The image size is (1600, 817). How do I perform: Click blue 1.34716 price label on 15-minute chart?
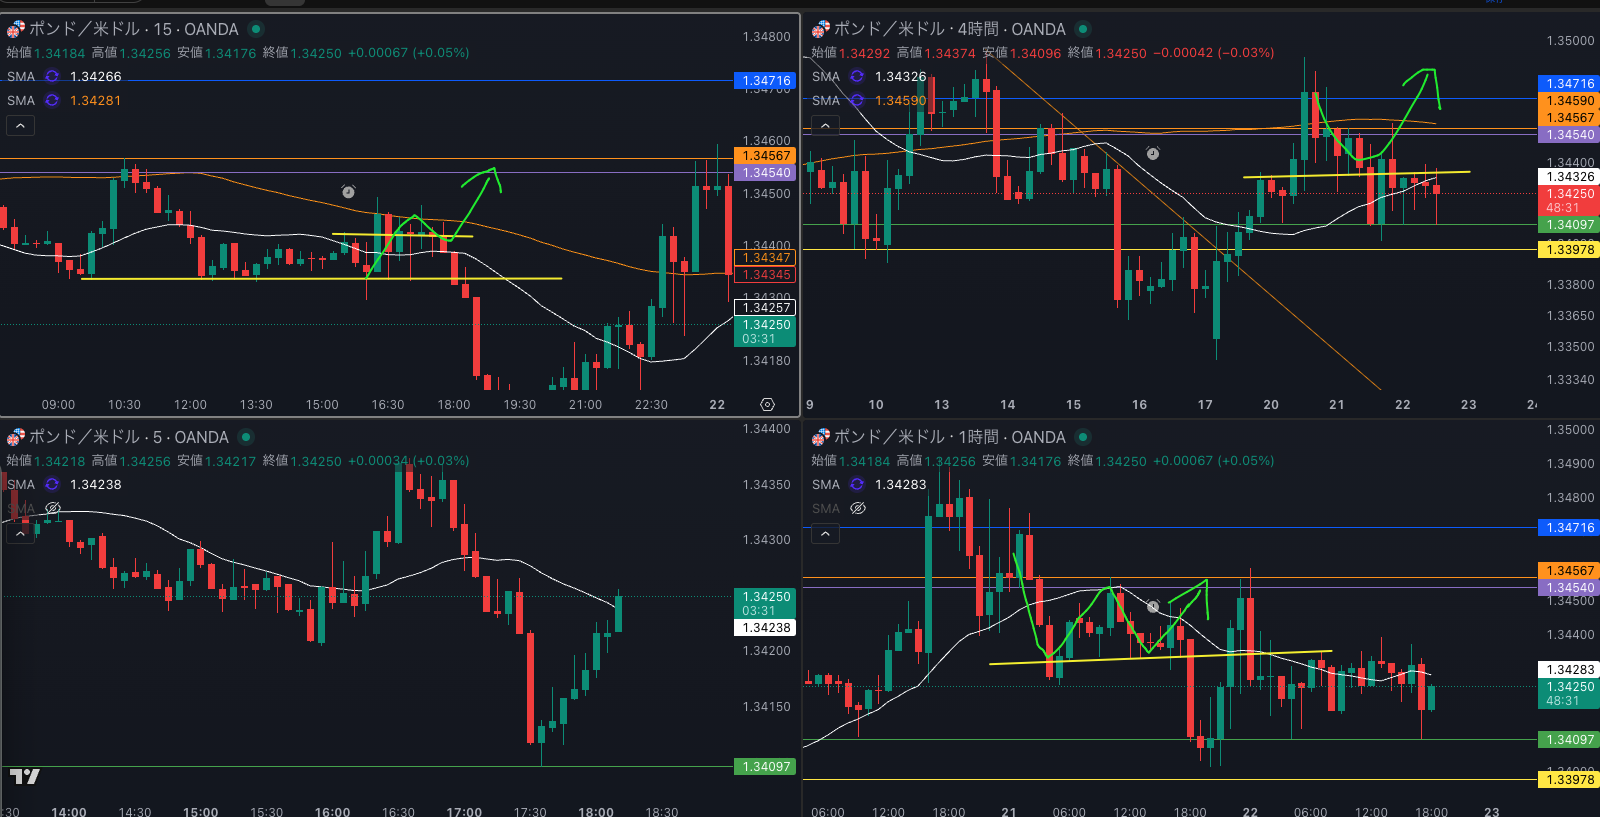pos(766,81)
